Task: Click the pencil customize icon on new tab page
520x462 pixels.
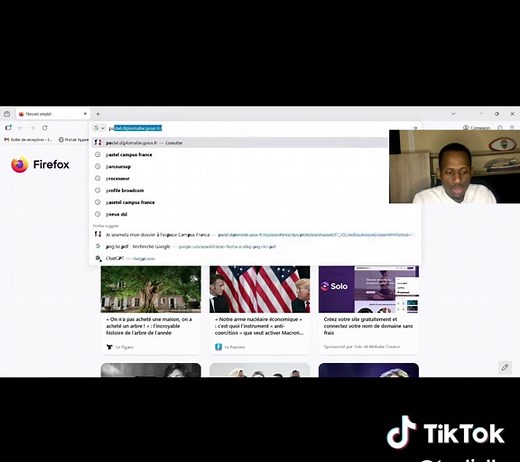Action: click(505, 367)
